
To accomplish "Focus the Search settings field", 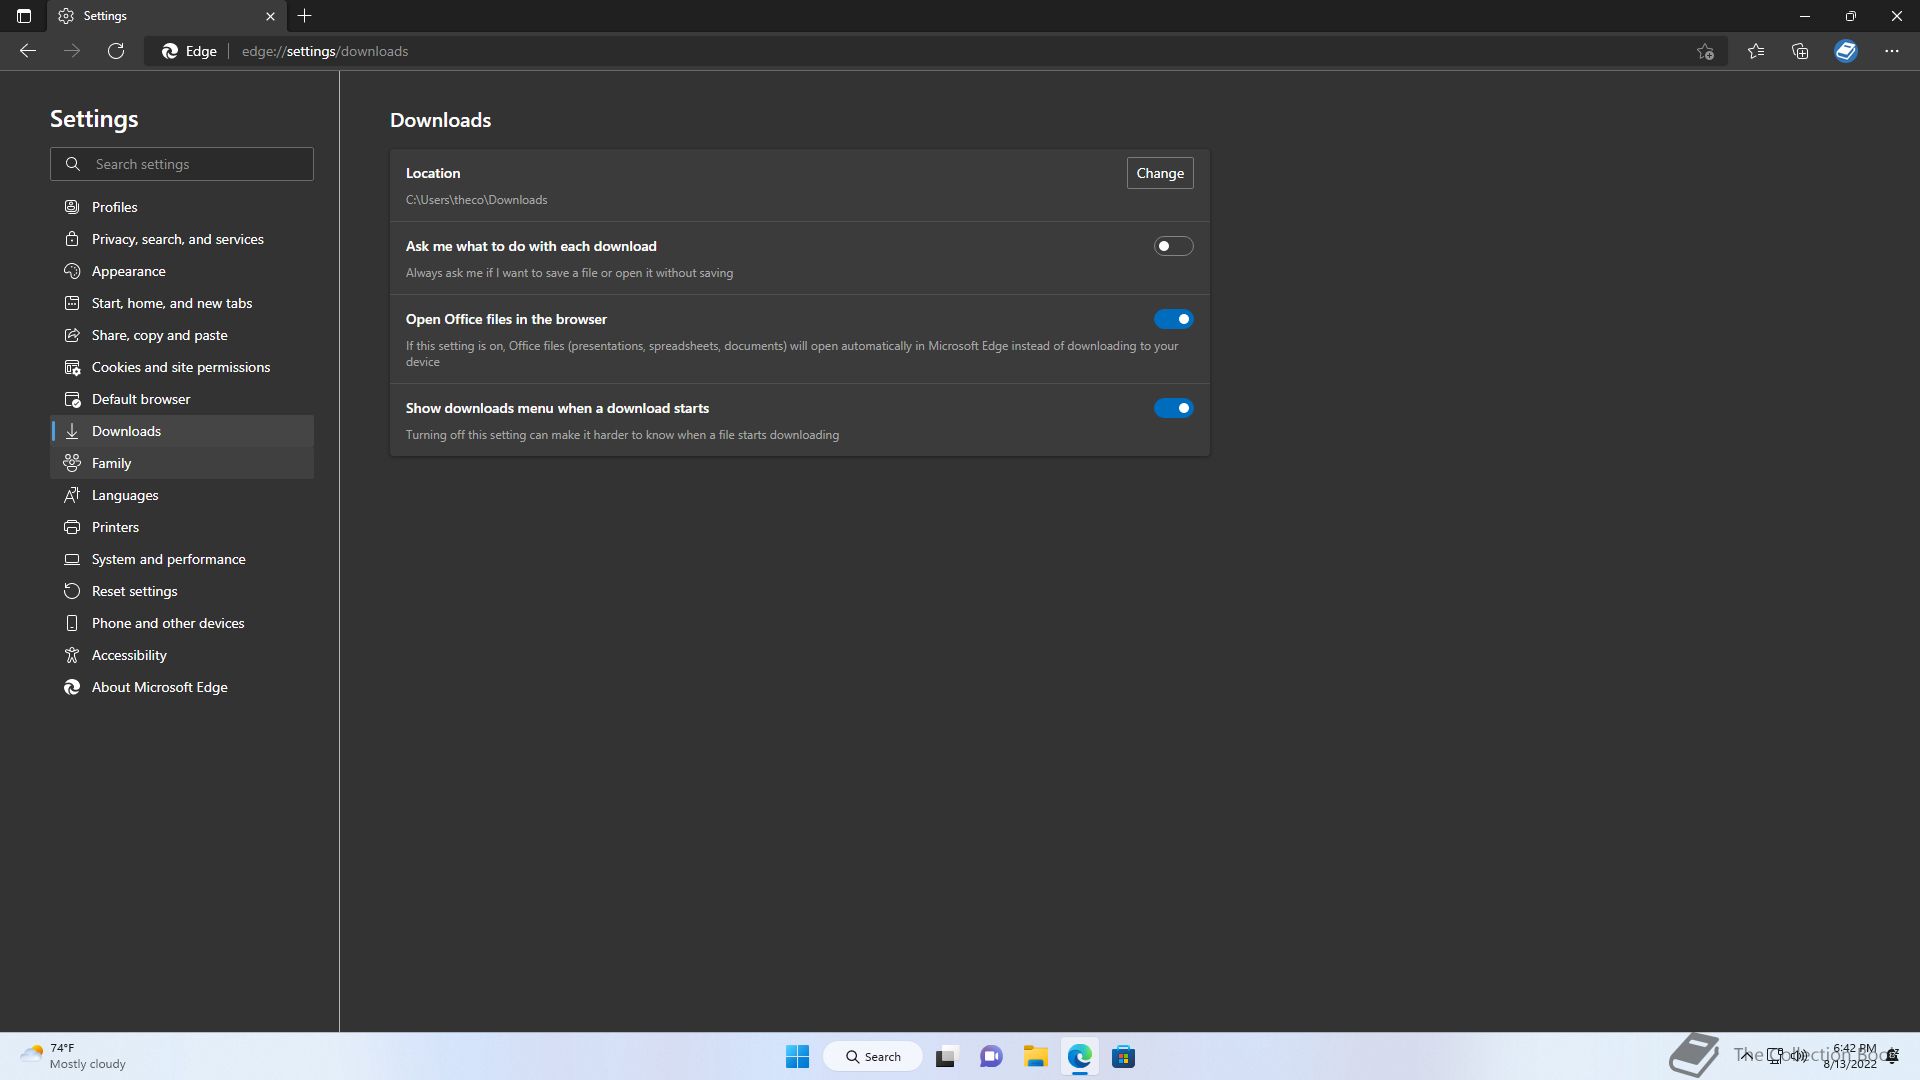I will 182,164.
